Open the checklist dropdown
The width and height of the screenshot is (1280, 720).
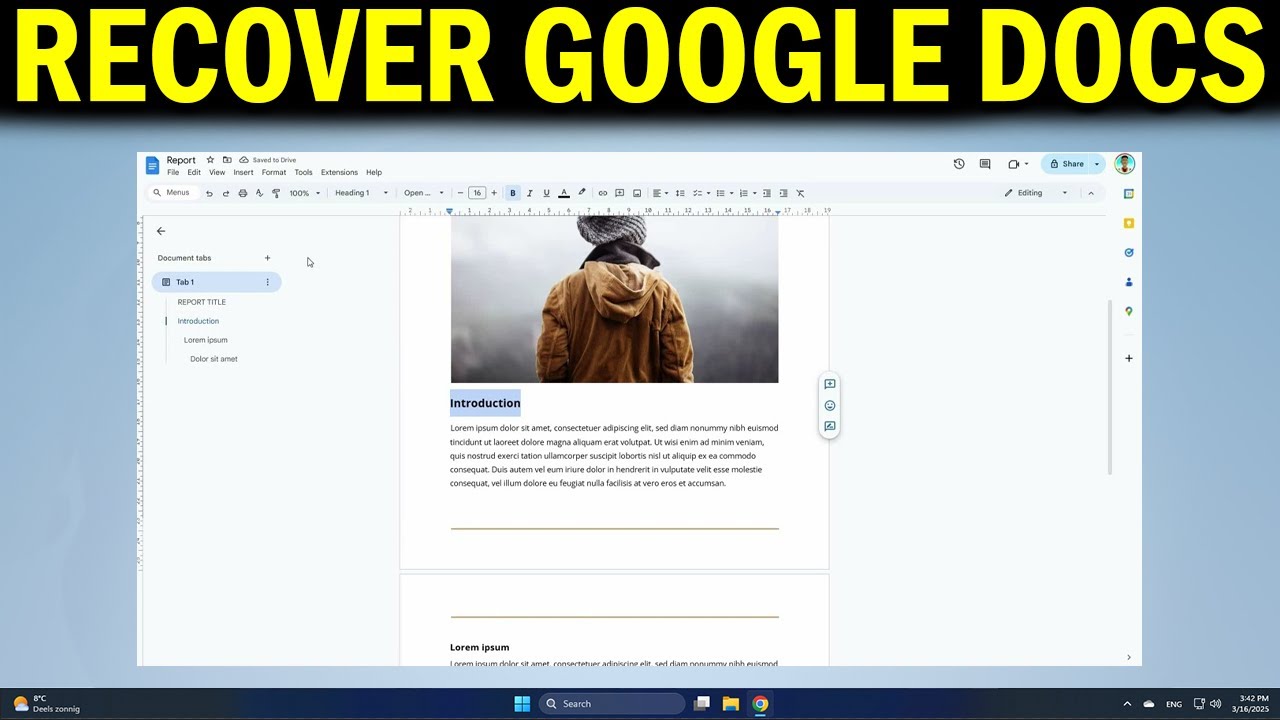click(x=702, y=193)
